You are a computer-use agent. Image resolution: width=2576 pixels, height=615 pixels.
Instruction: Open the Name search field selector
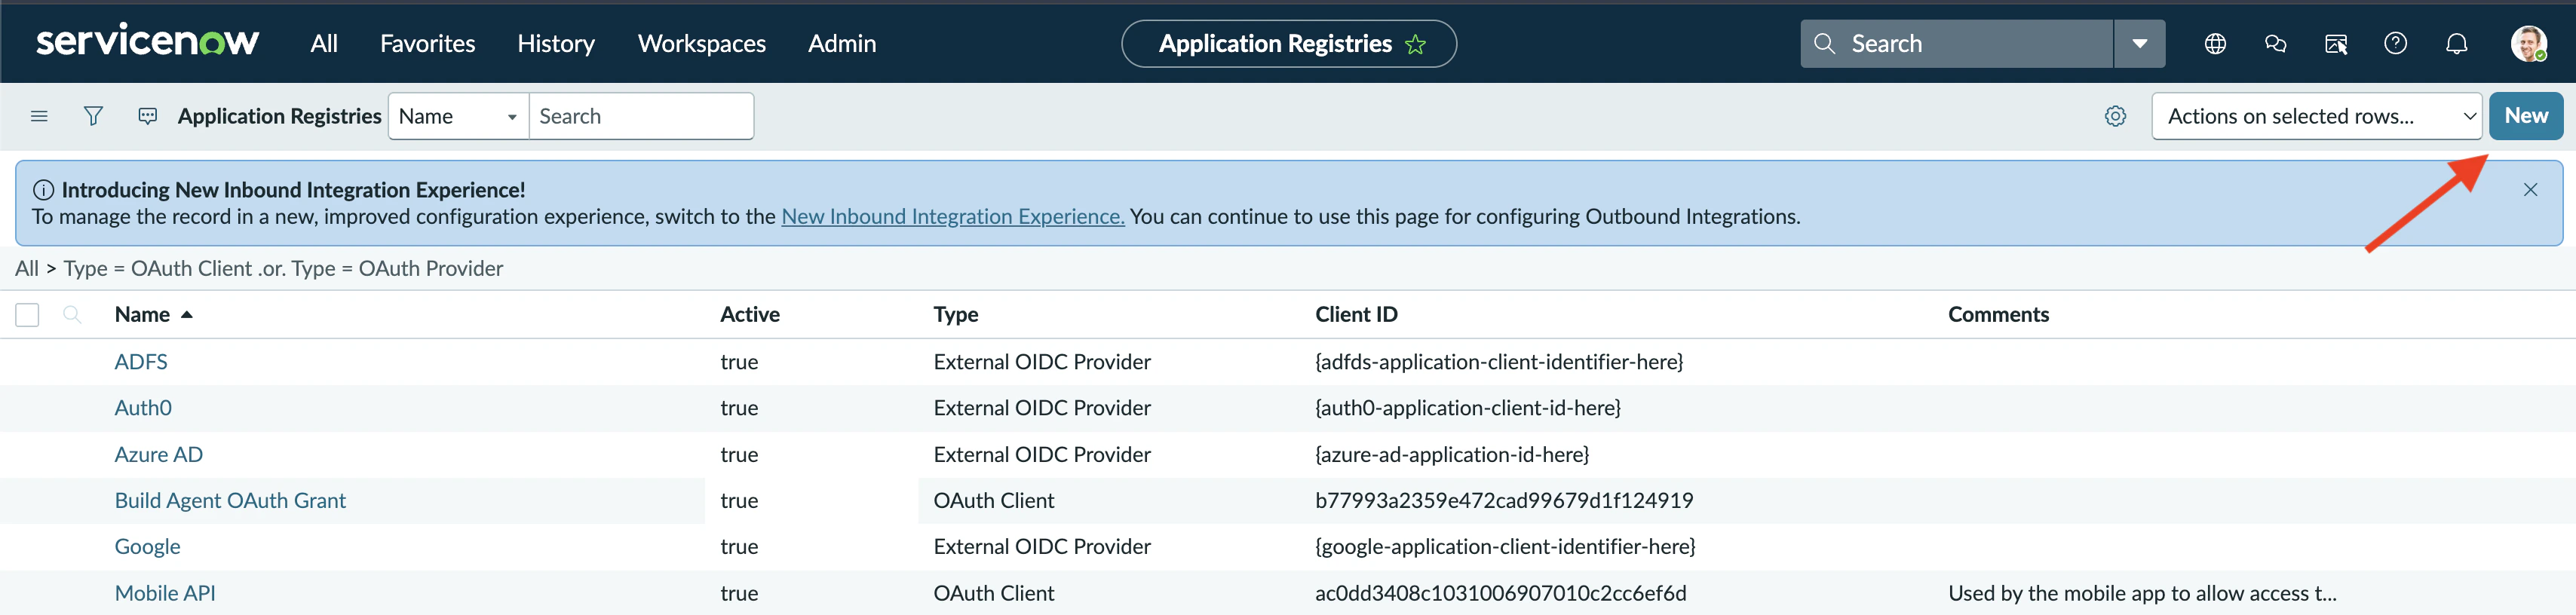(458, 116)
